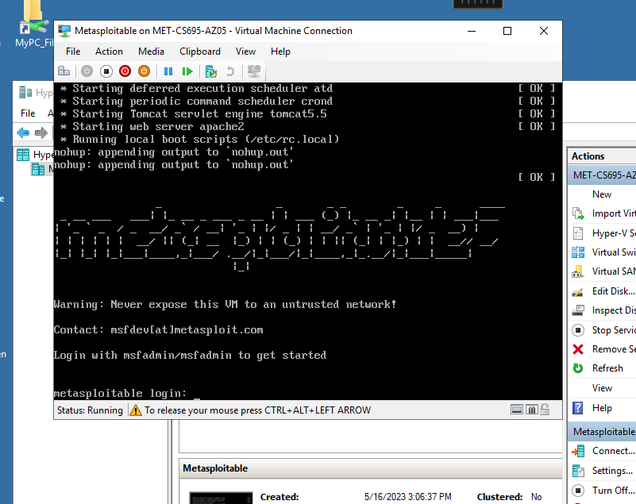Open the Media menu
Screen dimensions: 636x504
click(151, 51)
